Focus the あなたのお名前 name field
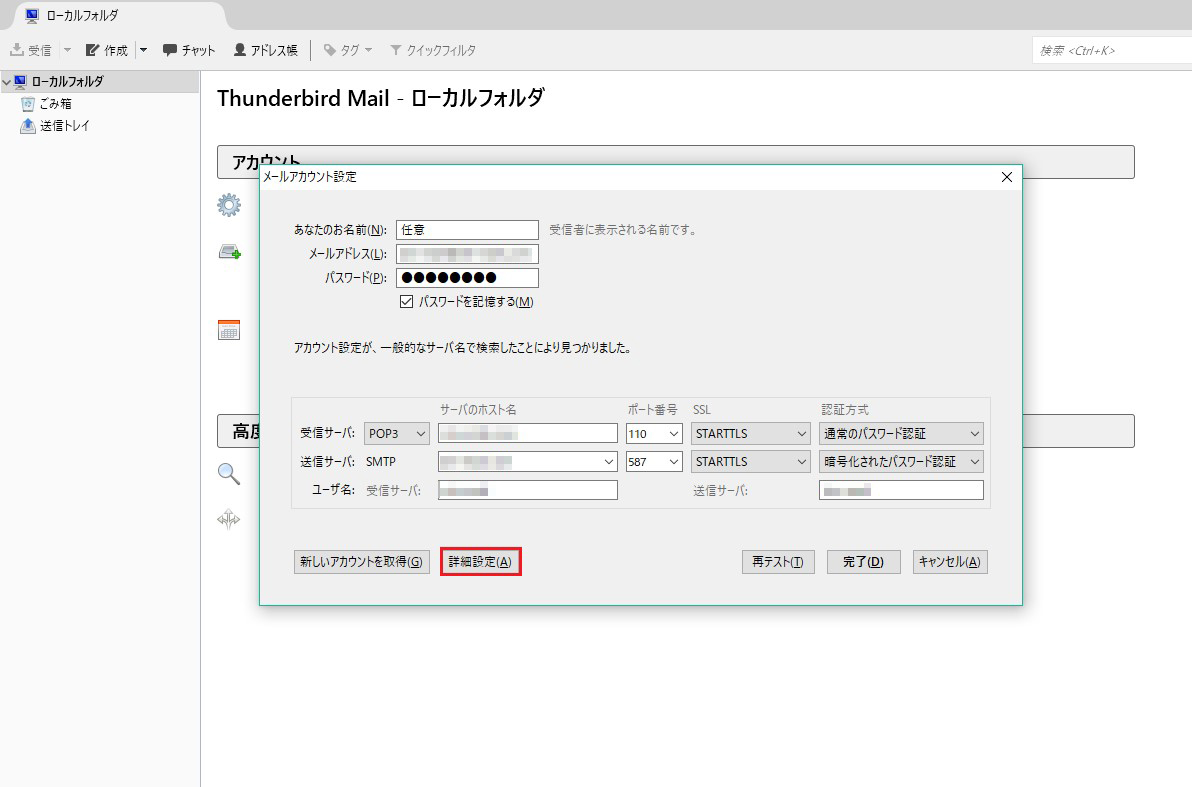 [468, 230]
